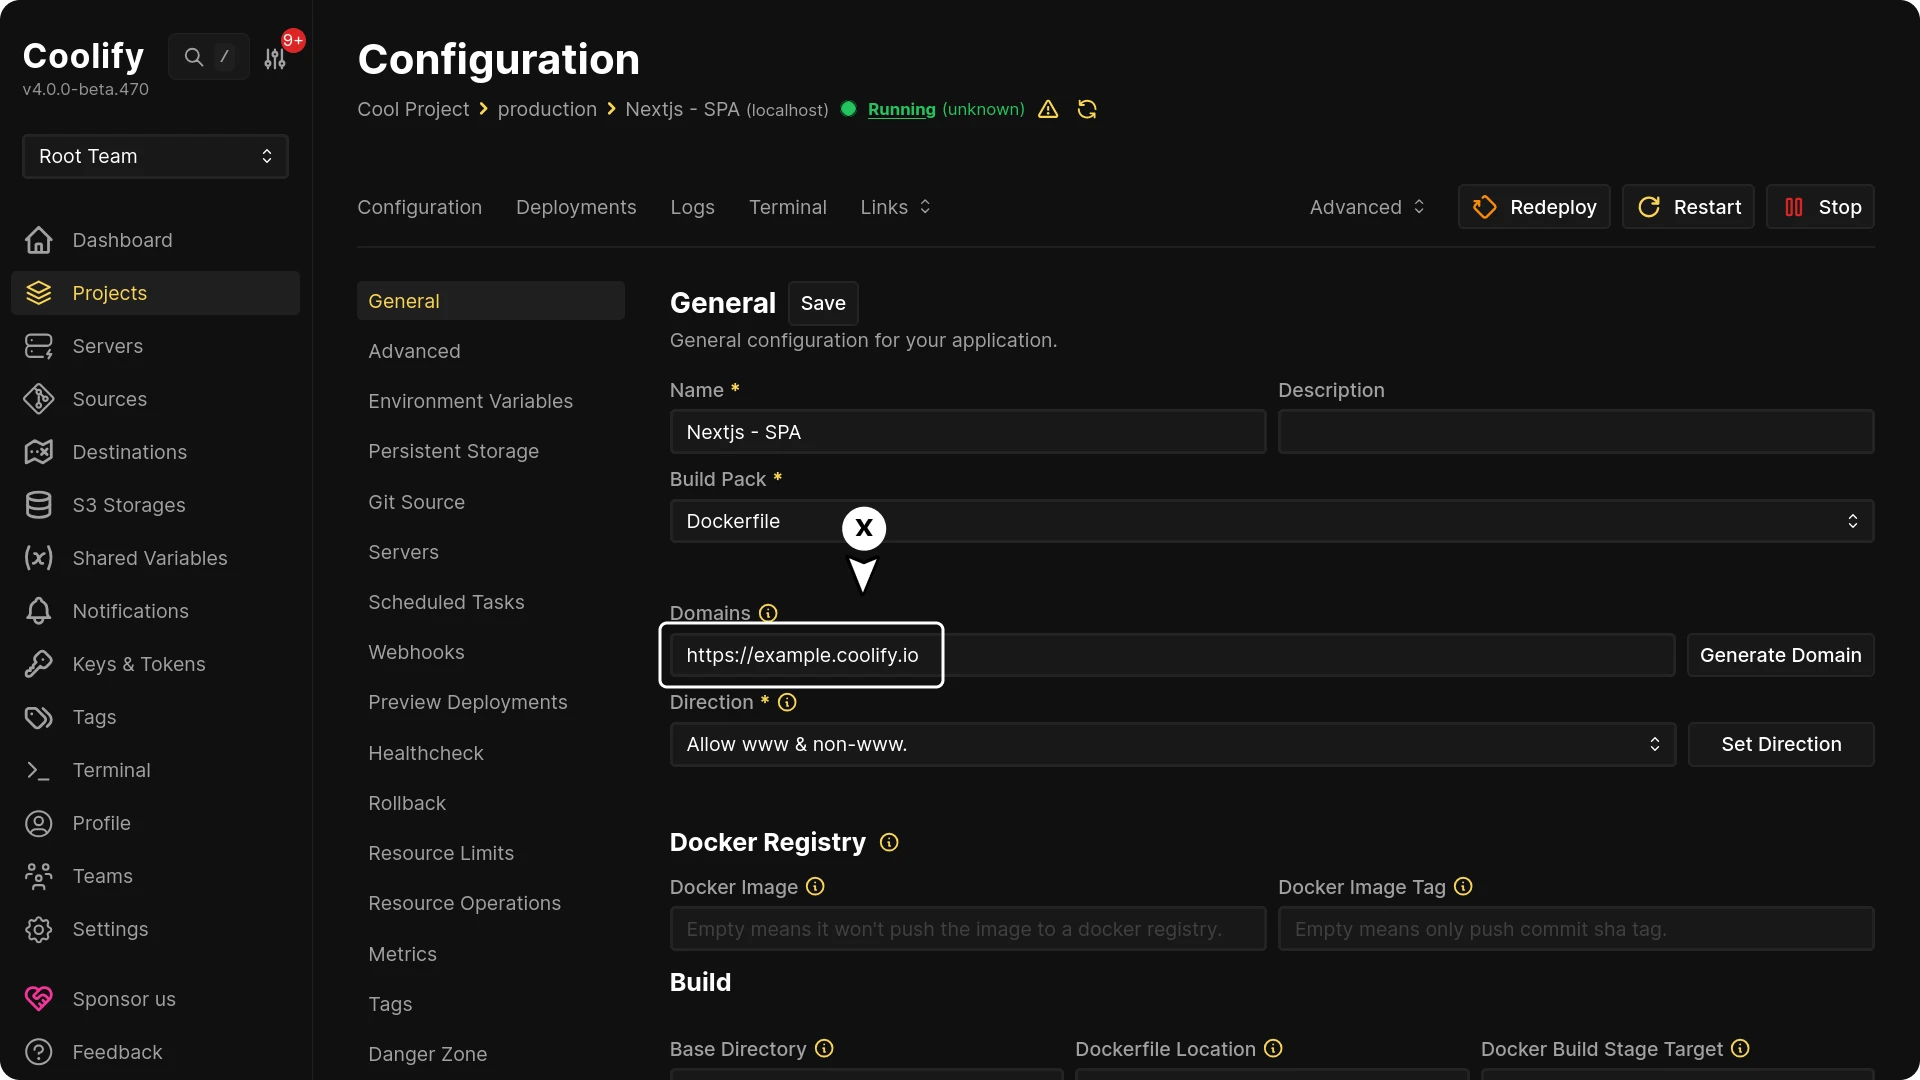Switch to the Deployments tab

click(x=576, y=207)
